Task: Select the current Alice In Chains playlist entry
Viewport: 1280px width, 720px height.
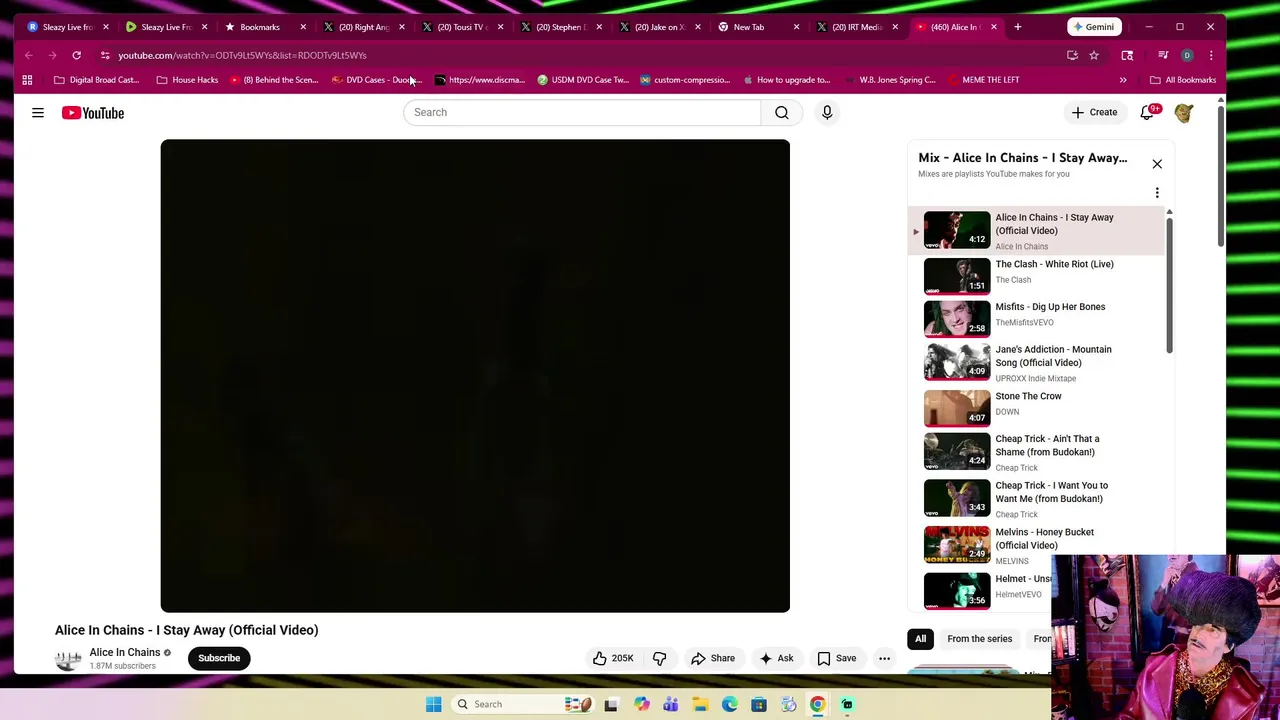Action: [x=1038, y=231]
